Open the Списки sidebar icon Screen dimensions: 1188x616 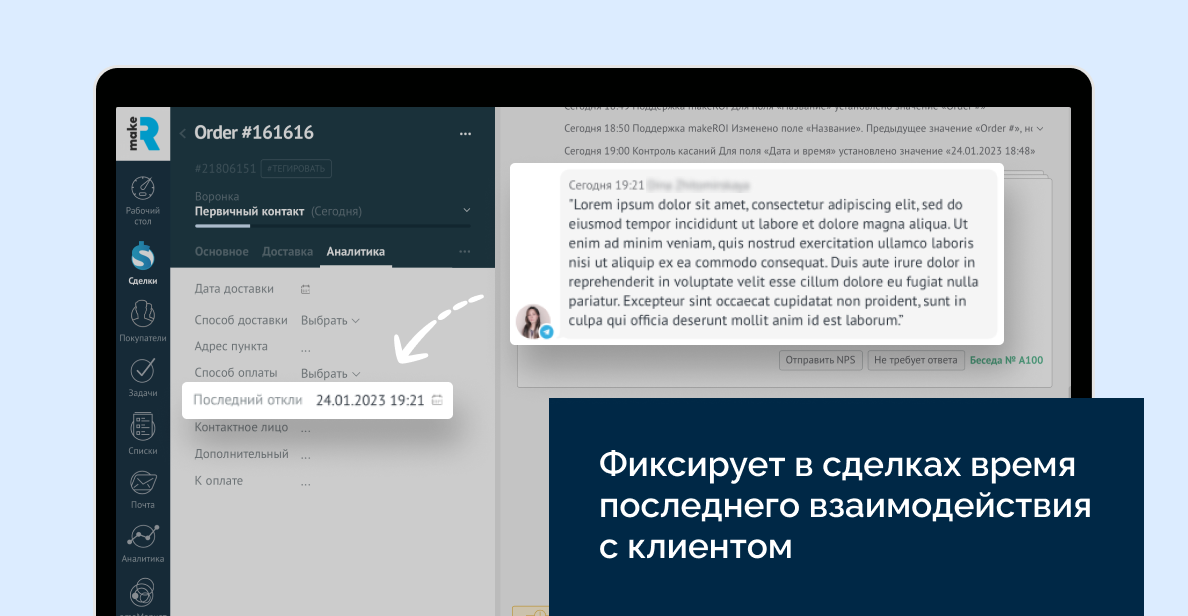pyautogui.click(x=142, y=427)
